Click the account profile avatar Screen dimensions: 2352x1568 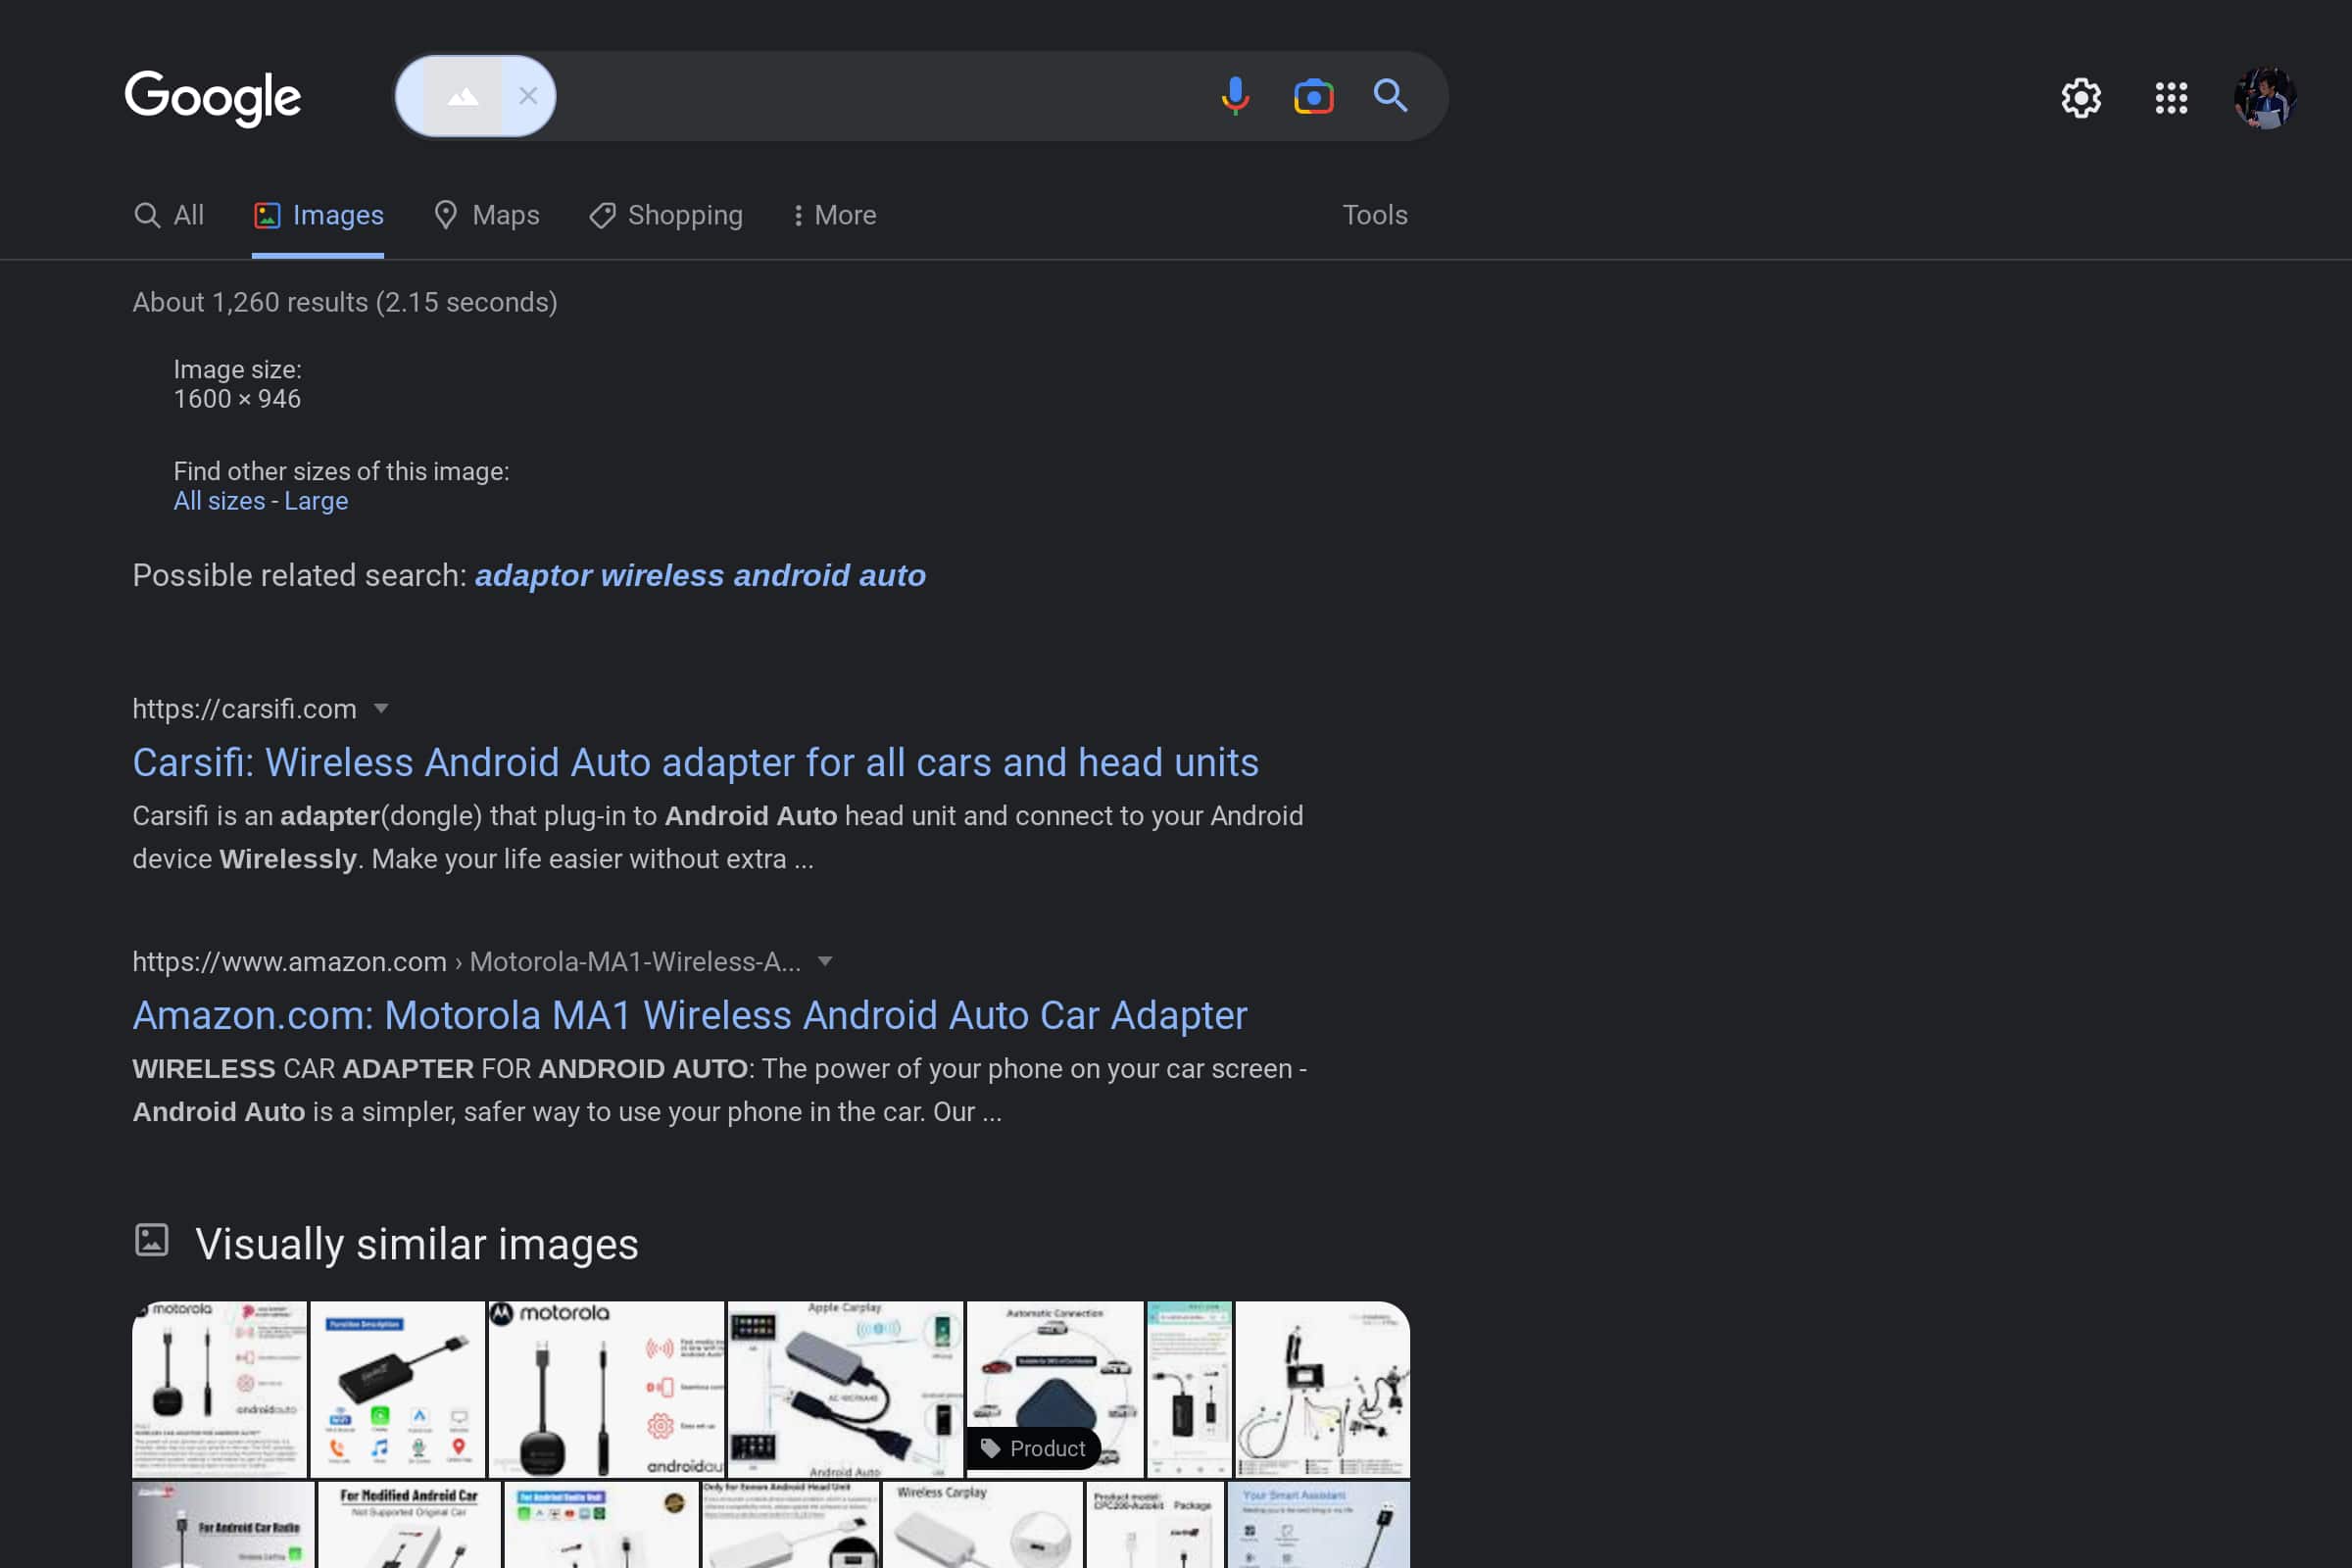(x=2264, y=98)
